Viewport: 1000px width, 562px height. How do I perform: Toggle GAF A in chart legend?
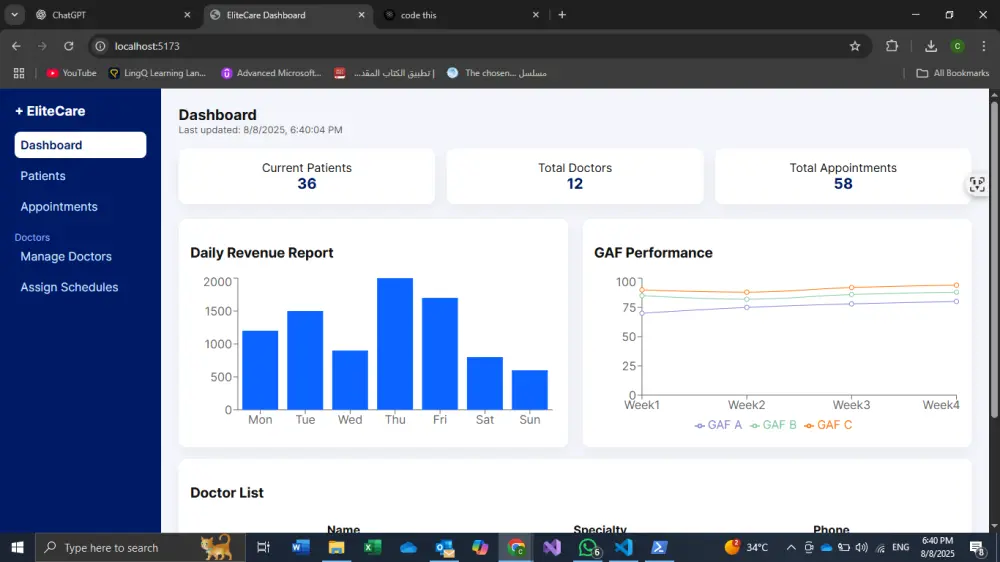718,425
